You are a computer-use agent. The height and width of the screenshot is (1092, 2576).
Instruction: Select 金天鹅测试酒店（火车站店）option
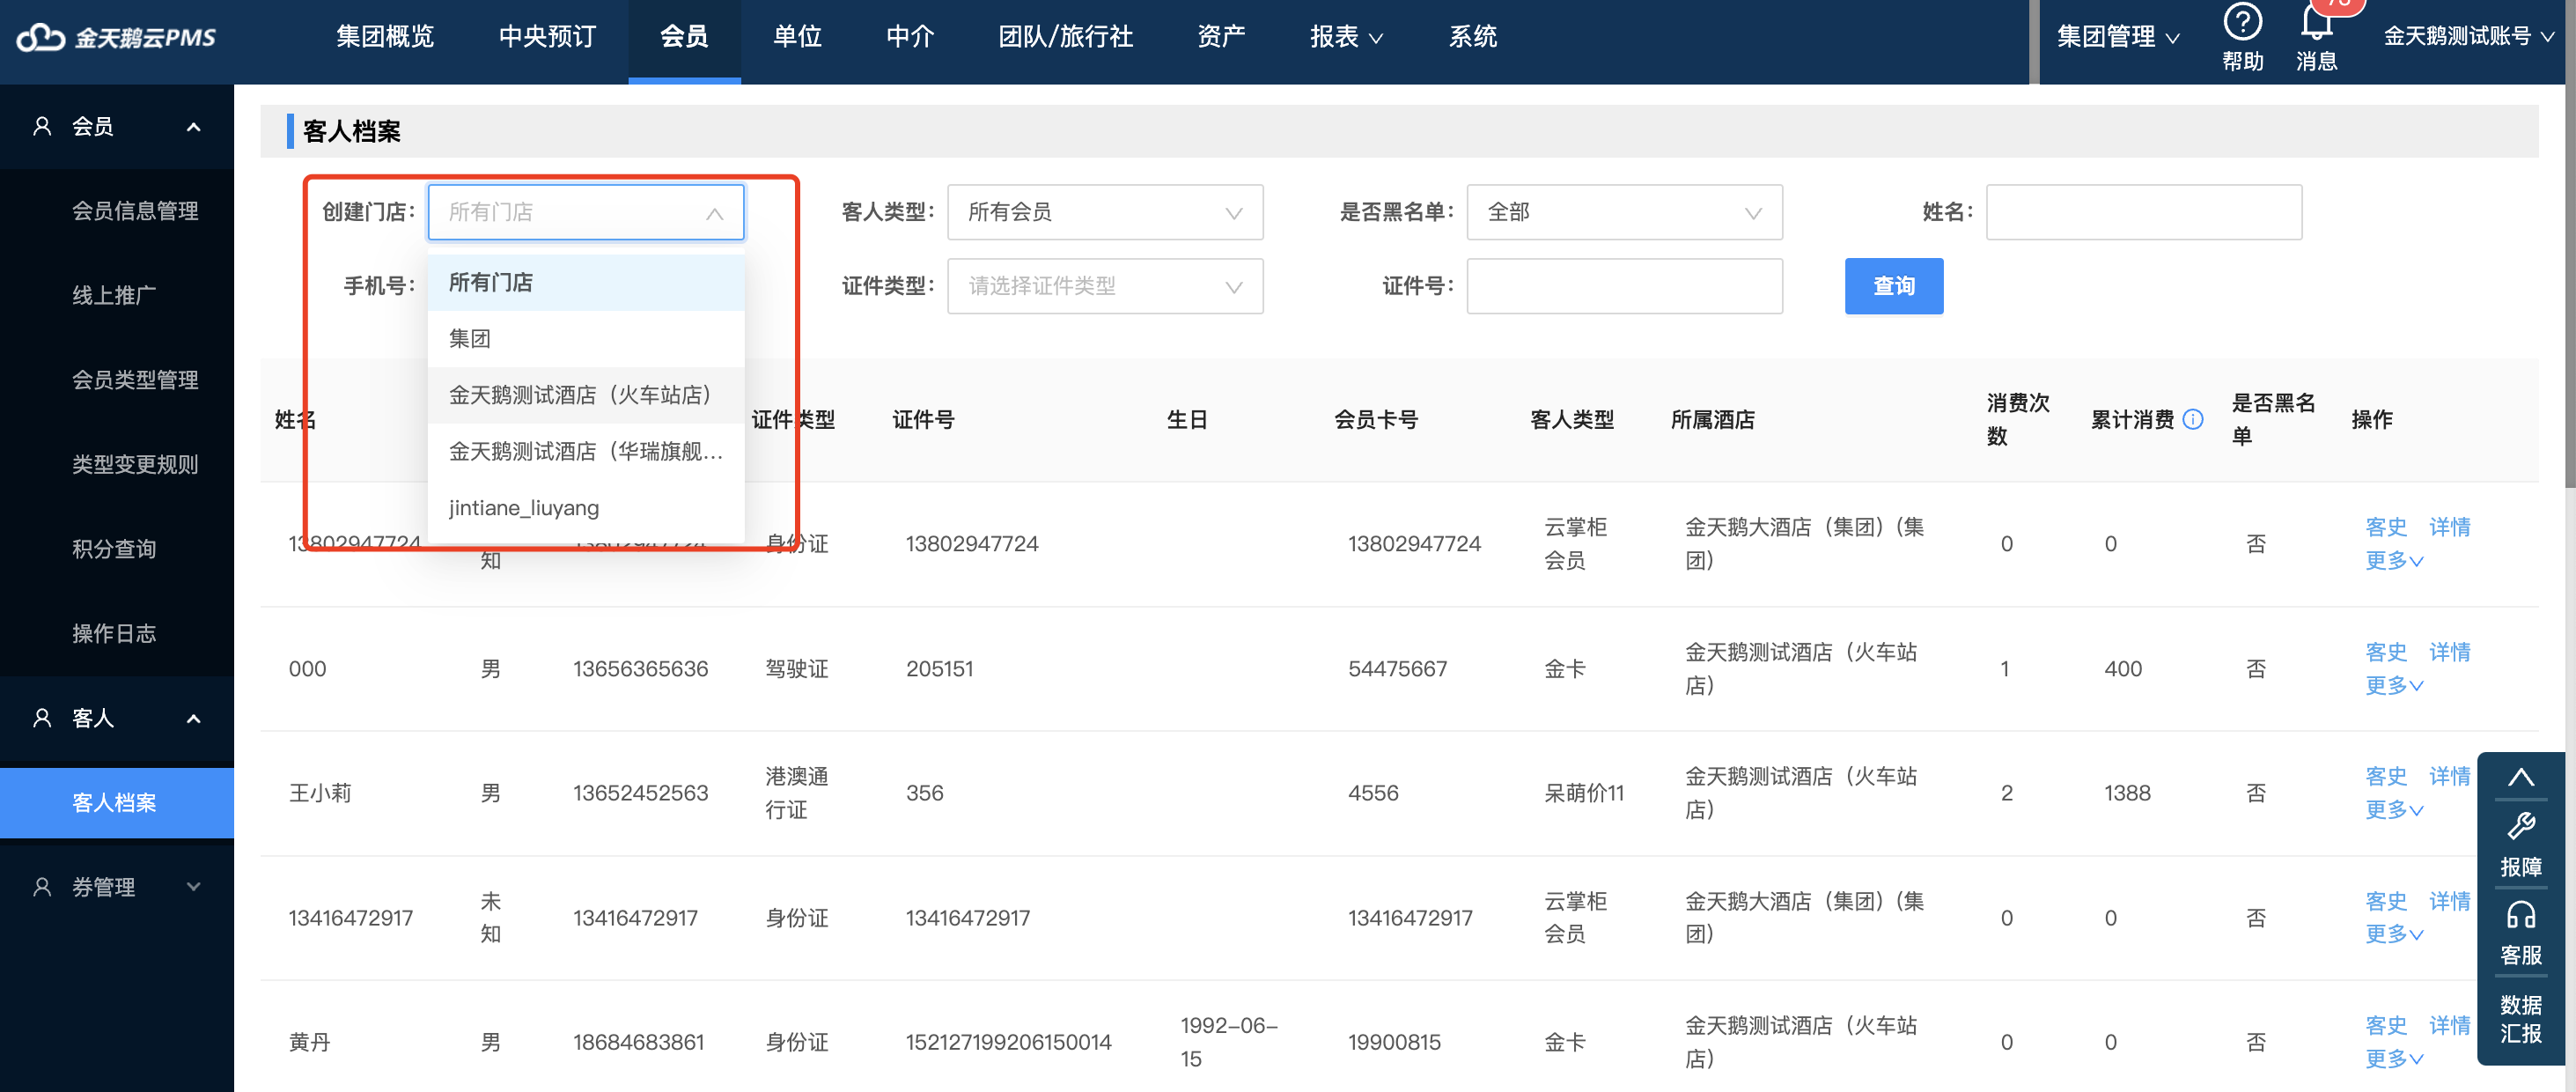[585, 395]
